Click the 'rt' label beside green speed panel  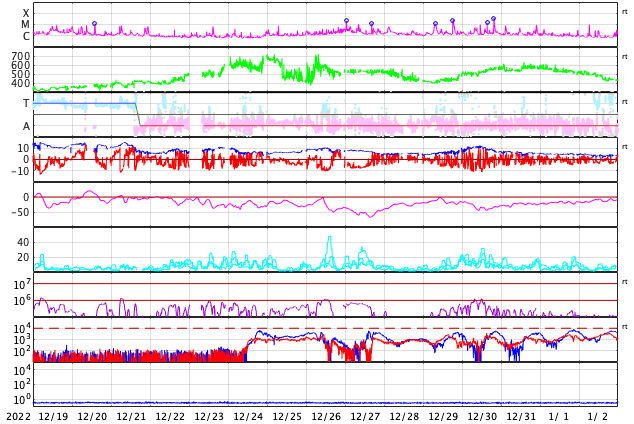(x=624, y=57)
